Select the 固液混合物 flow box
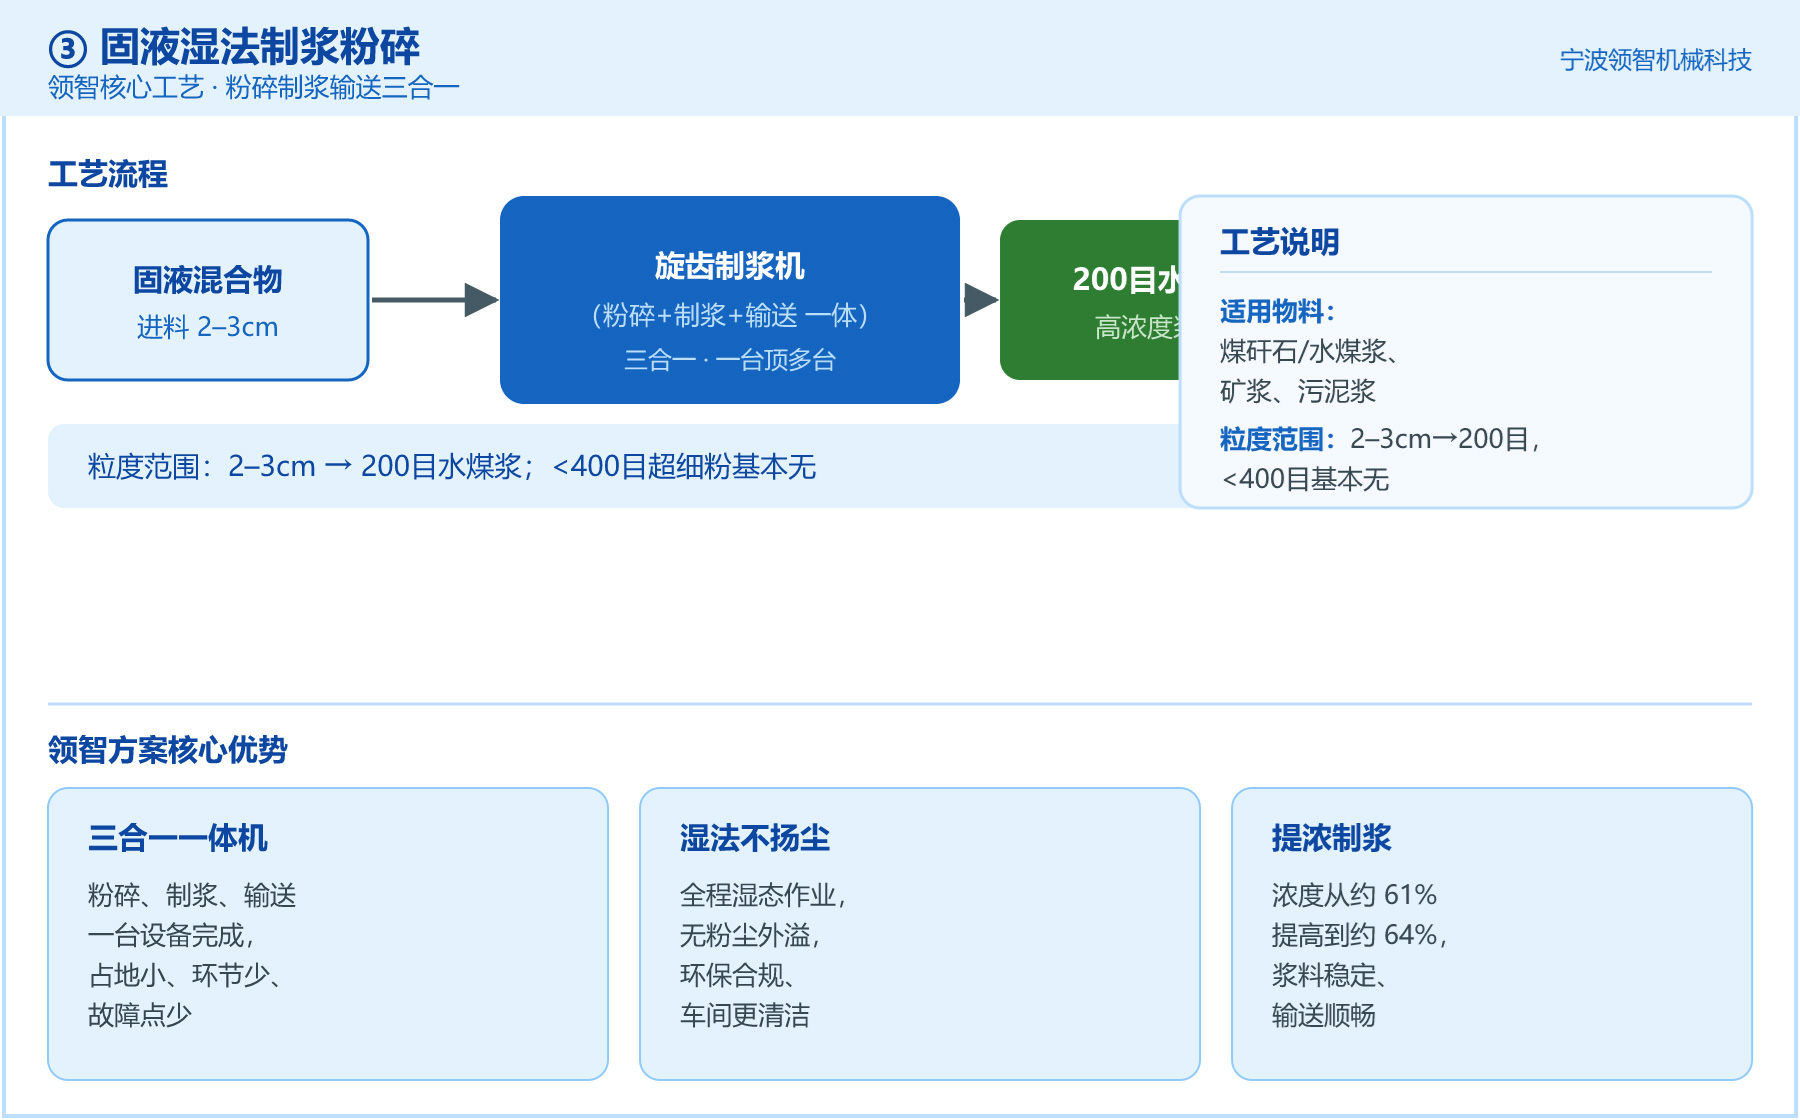The height and width of the screenshot is (1120, 1800). 208,300
